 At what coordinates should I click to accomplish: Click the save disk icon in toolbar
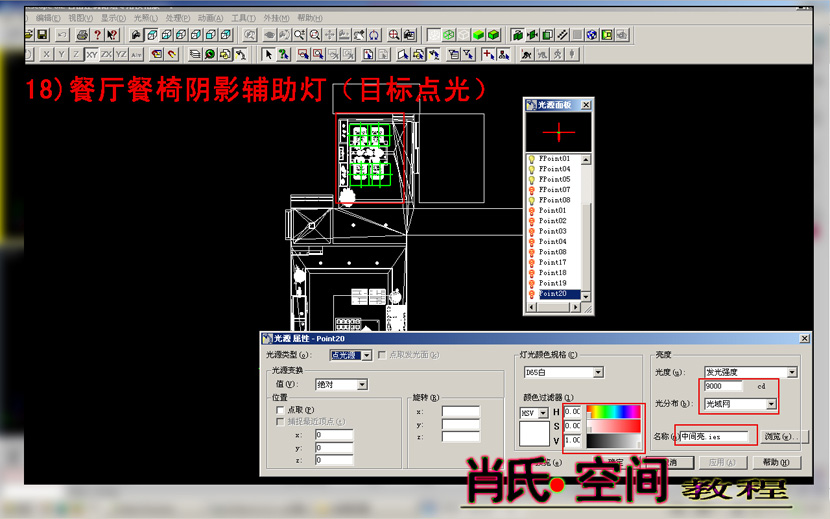(42, 35)
